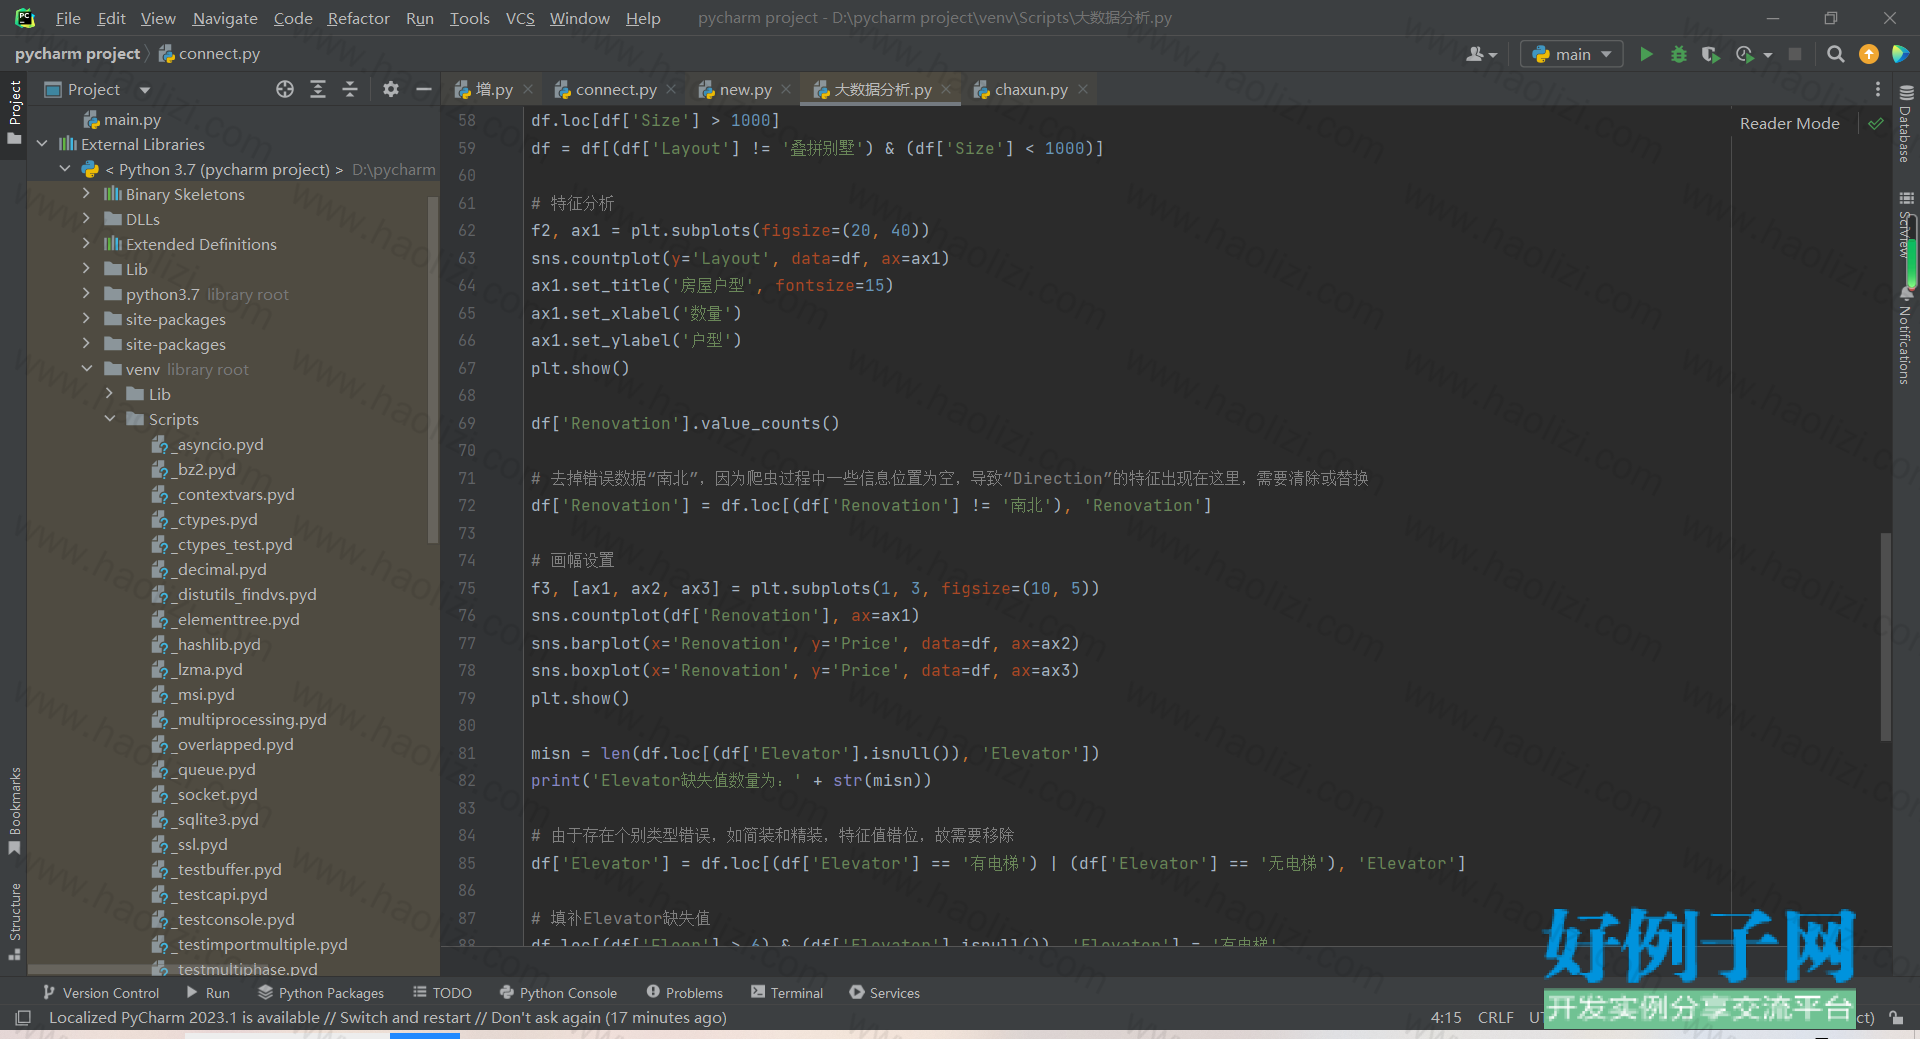
Task: Expand python3.7 library root
Action: pos(87,294)
